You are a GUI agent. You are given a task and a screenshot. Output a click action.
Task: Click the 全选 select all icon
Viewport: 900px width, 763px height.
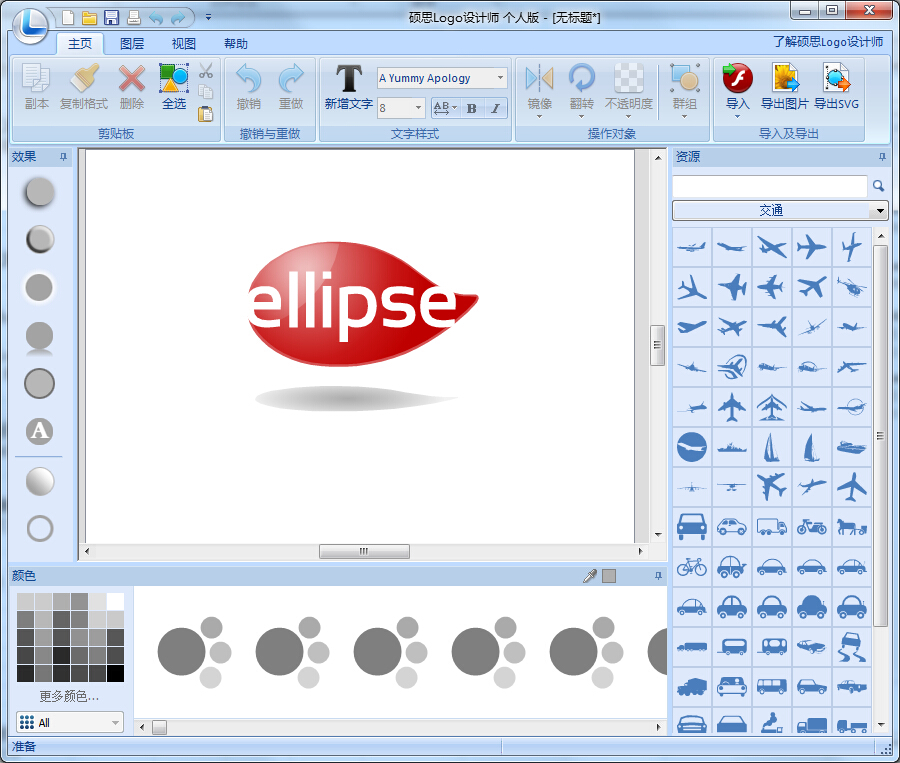[x=174, y=86]
